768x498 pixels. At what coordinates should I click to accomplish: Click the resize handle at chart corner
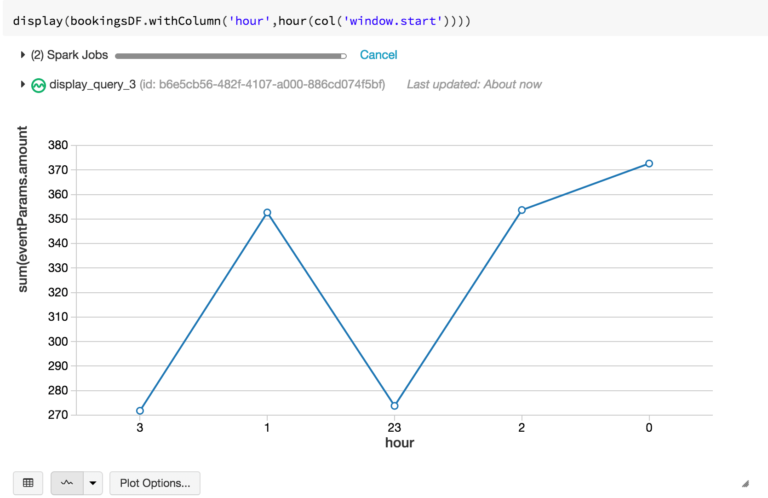click(x=745, y=484)
